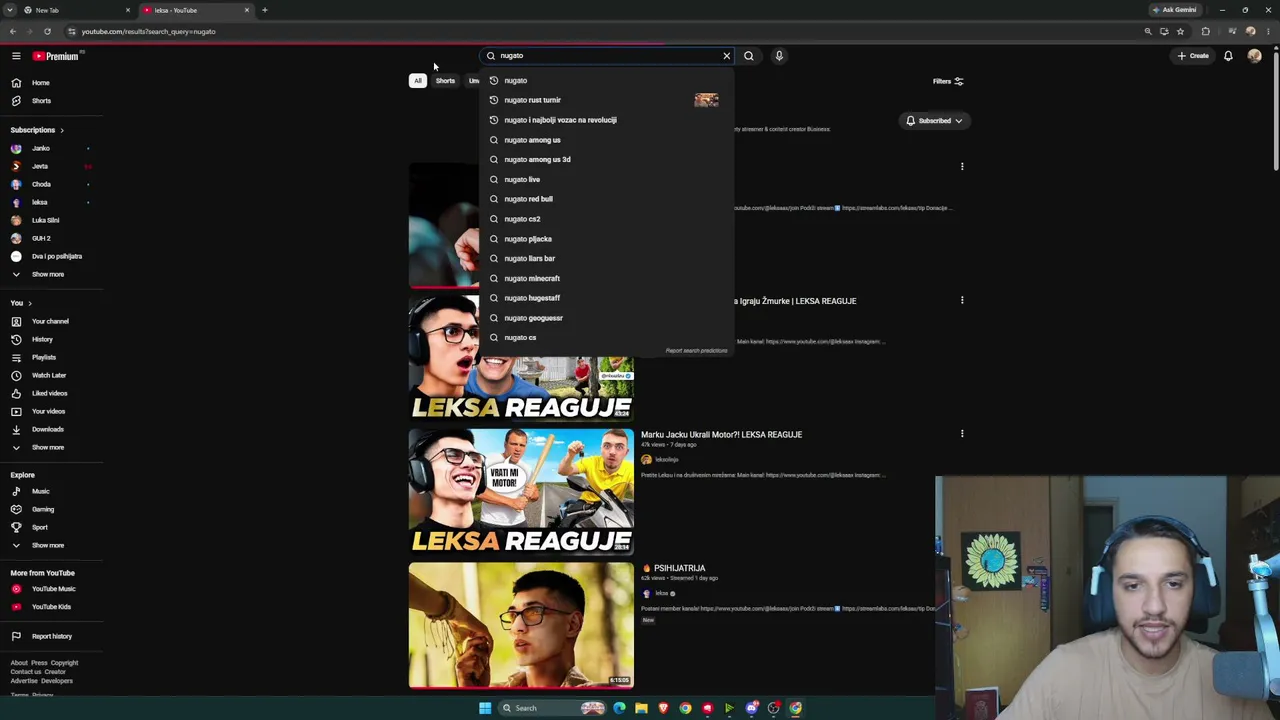Open File Explorer from the taskbar
The image size is (1280, 720).
(641, 708)
